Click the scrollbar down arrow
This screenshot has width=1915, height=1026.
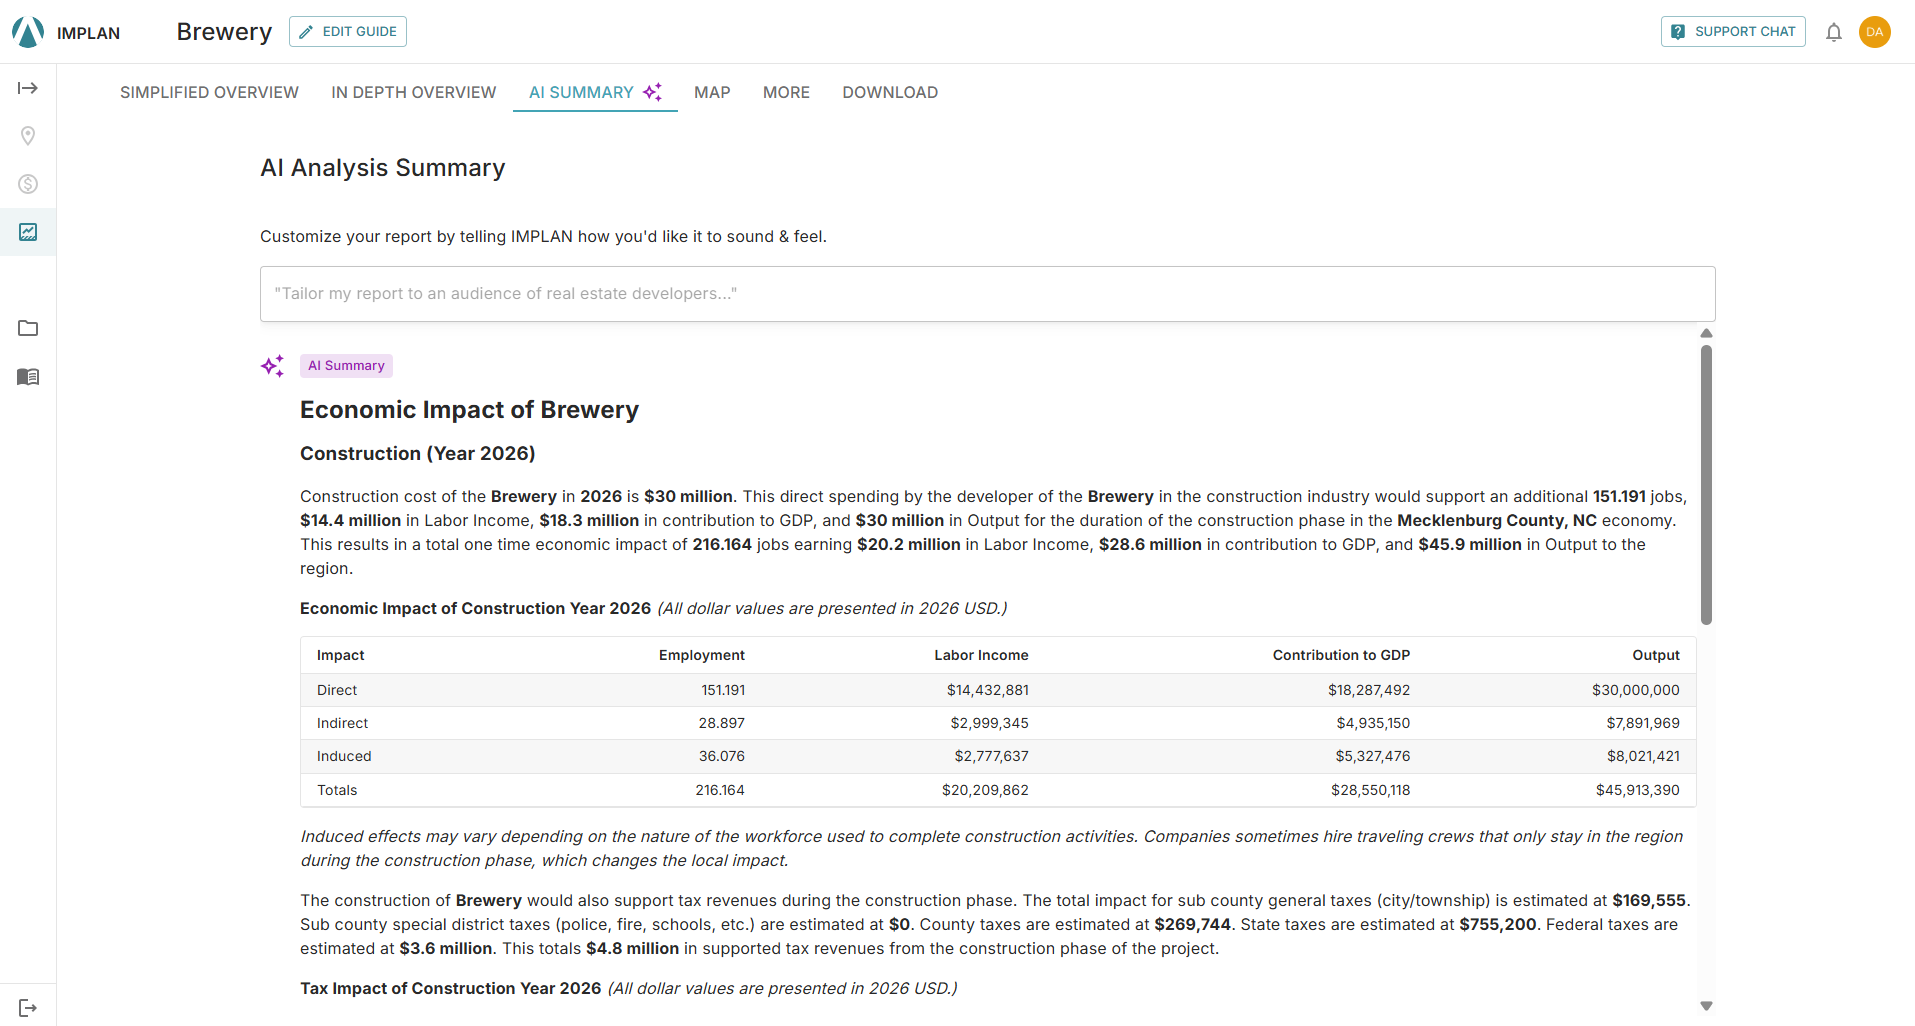click(x=1706, y=1006)
